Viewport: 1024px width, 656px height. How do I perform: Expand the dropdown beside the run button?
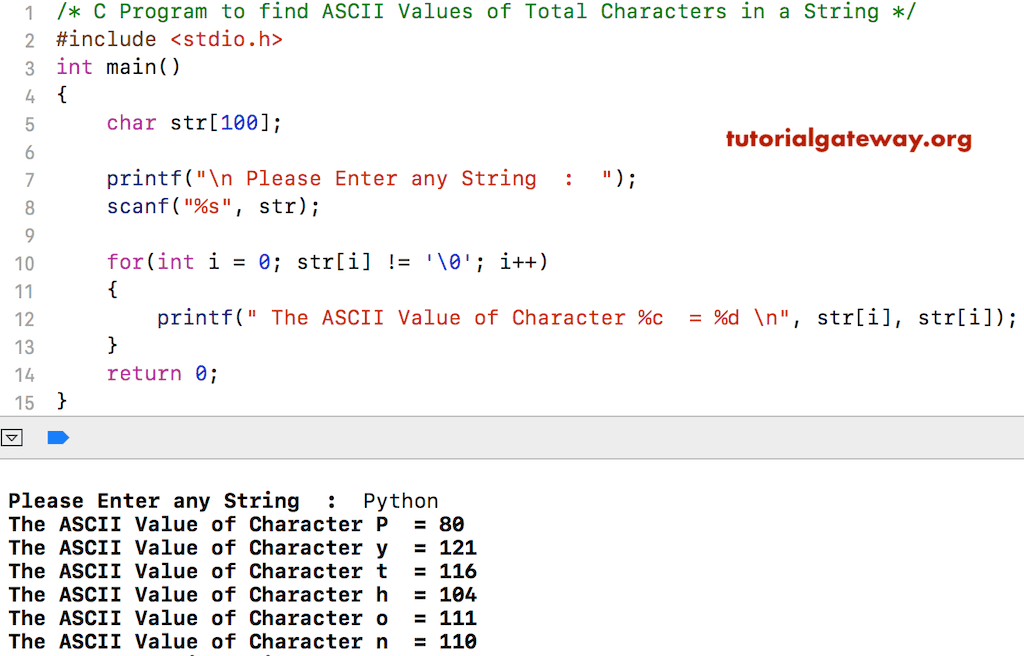pos(13,437)
